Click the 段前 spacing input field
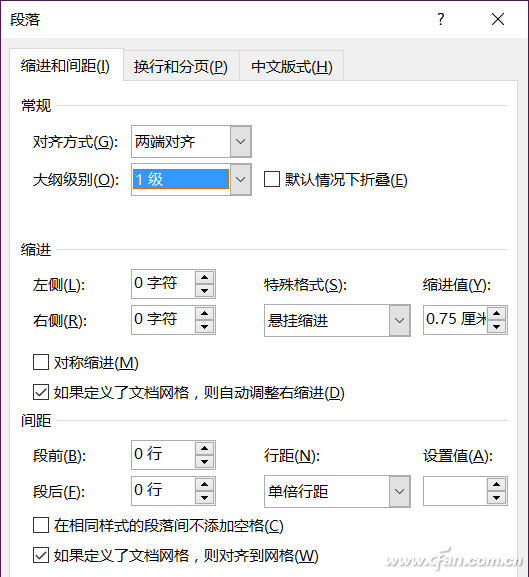The width and height of the screenshot is (529, 577). pyautogui.click(x=163, y=454)
